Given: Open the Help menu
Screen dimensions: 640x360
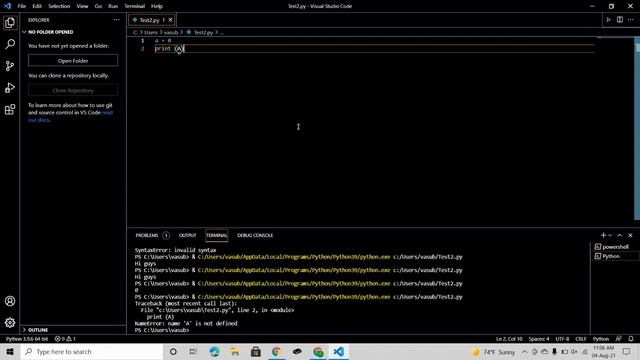Looking at the screenshot, I should (x=157, y=6).
